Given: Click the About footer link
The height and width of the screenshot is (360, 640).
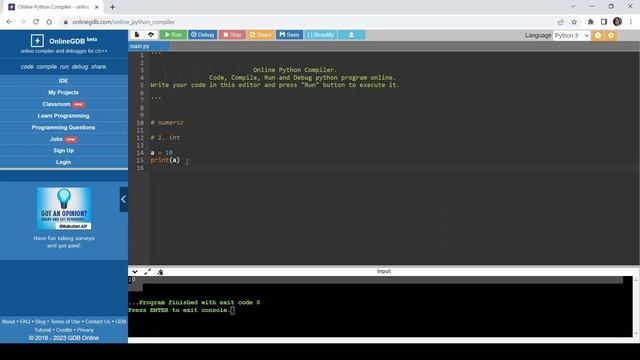Looking at the screenshot, I should (x=8, y=322).
